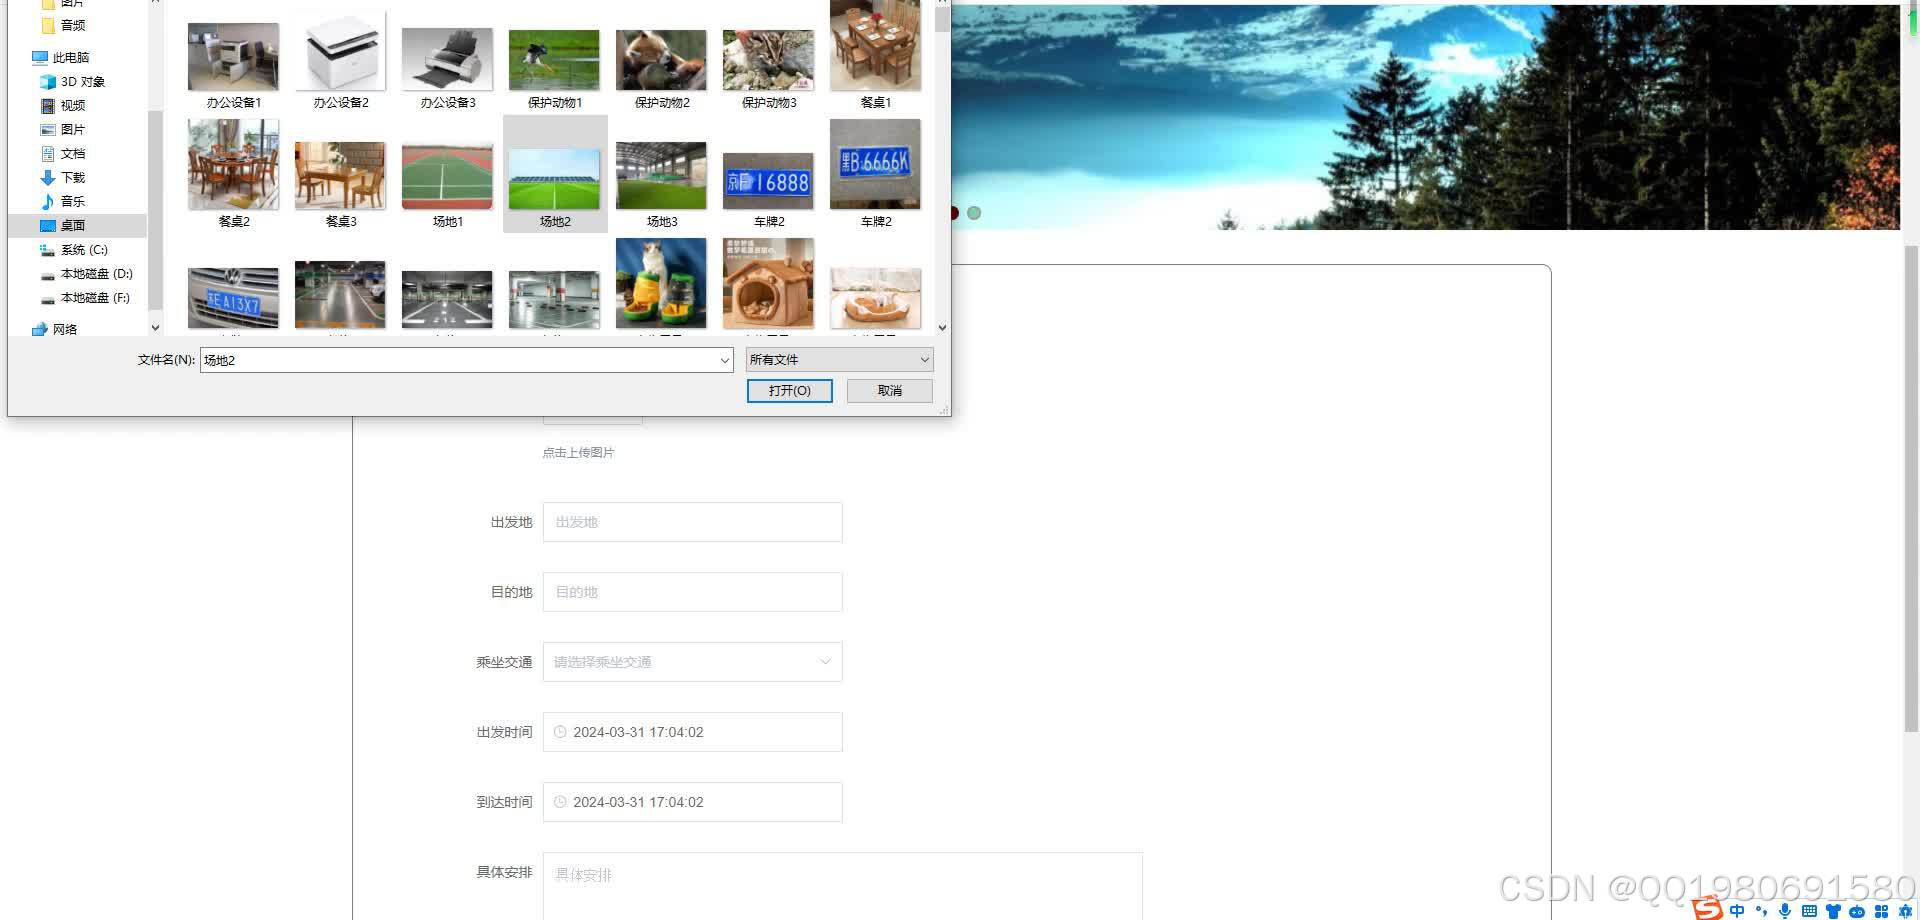Select the license plate image reading 16888

(x=768, y=190)
